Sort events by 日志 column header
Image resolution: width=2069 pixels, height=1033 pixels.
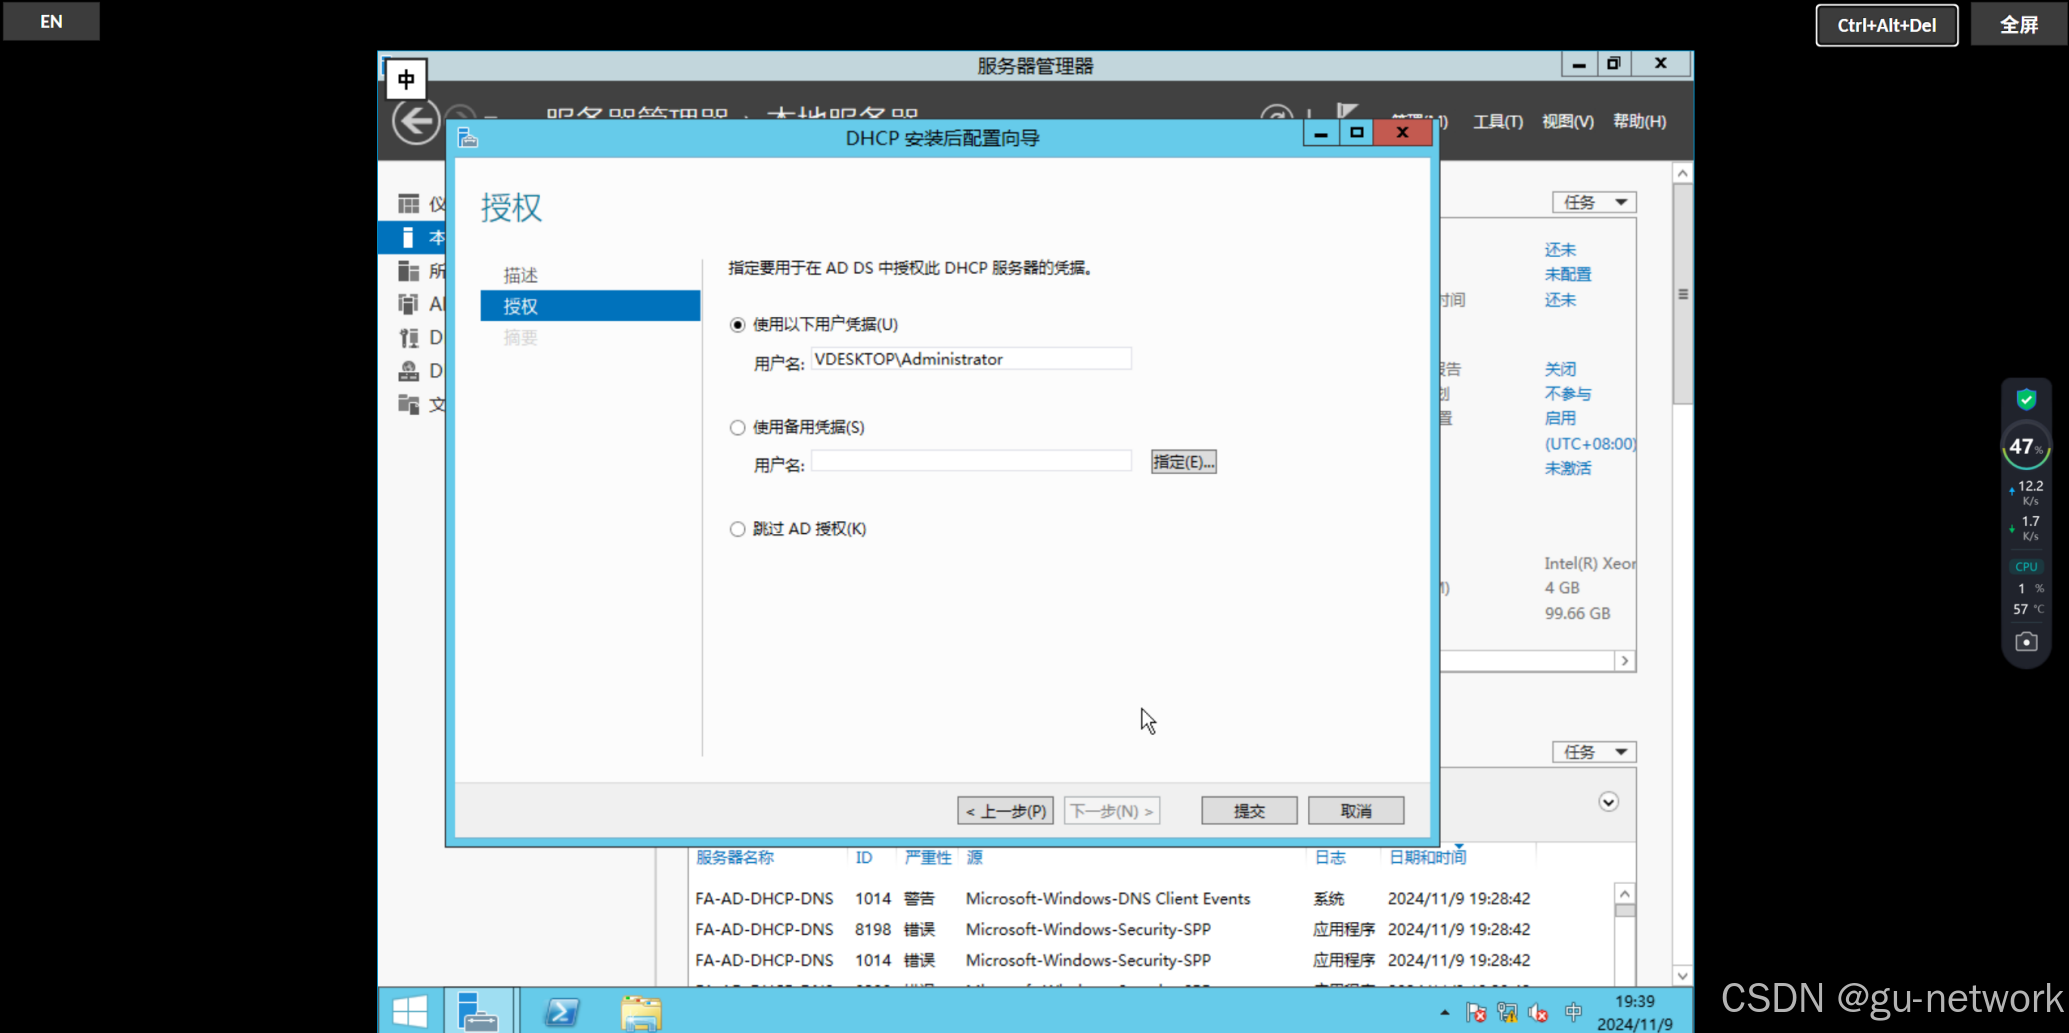1330,857
